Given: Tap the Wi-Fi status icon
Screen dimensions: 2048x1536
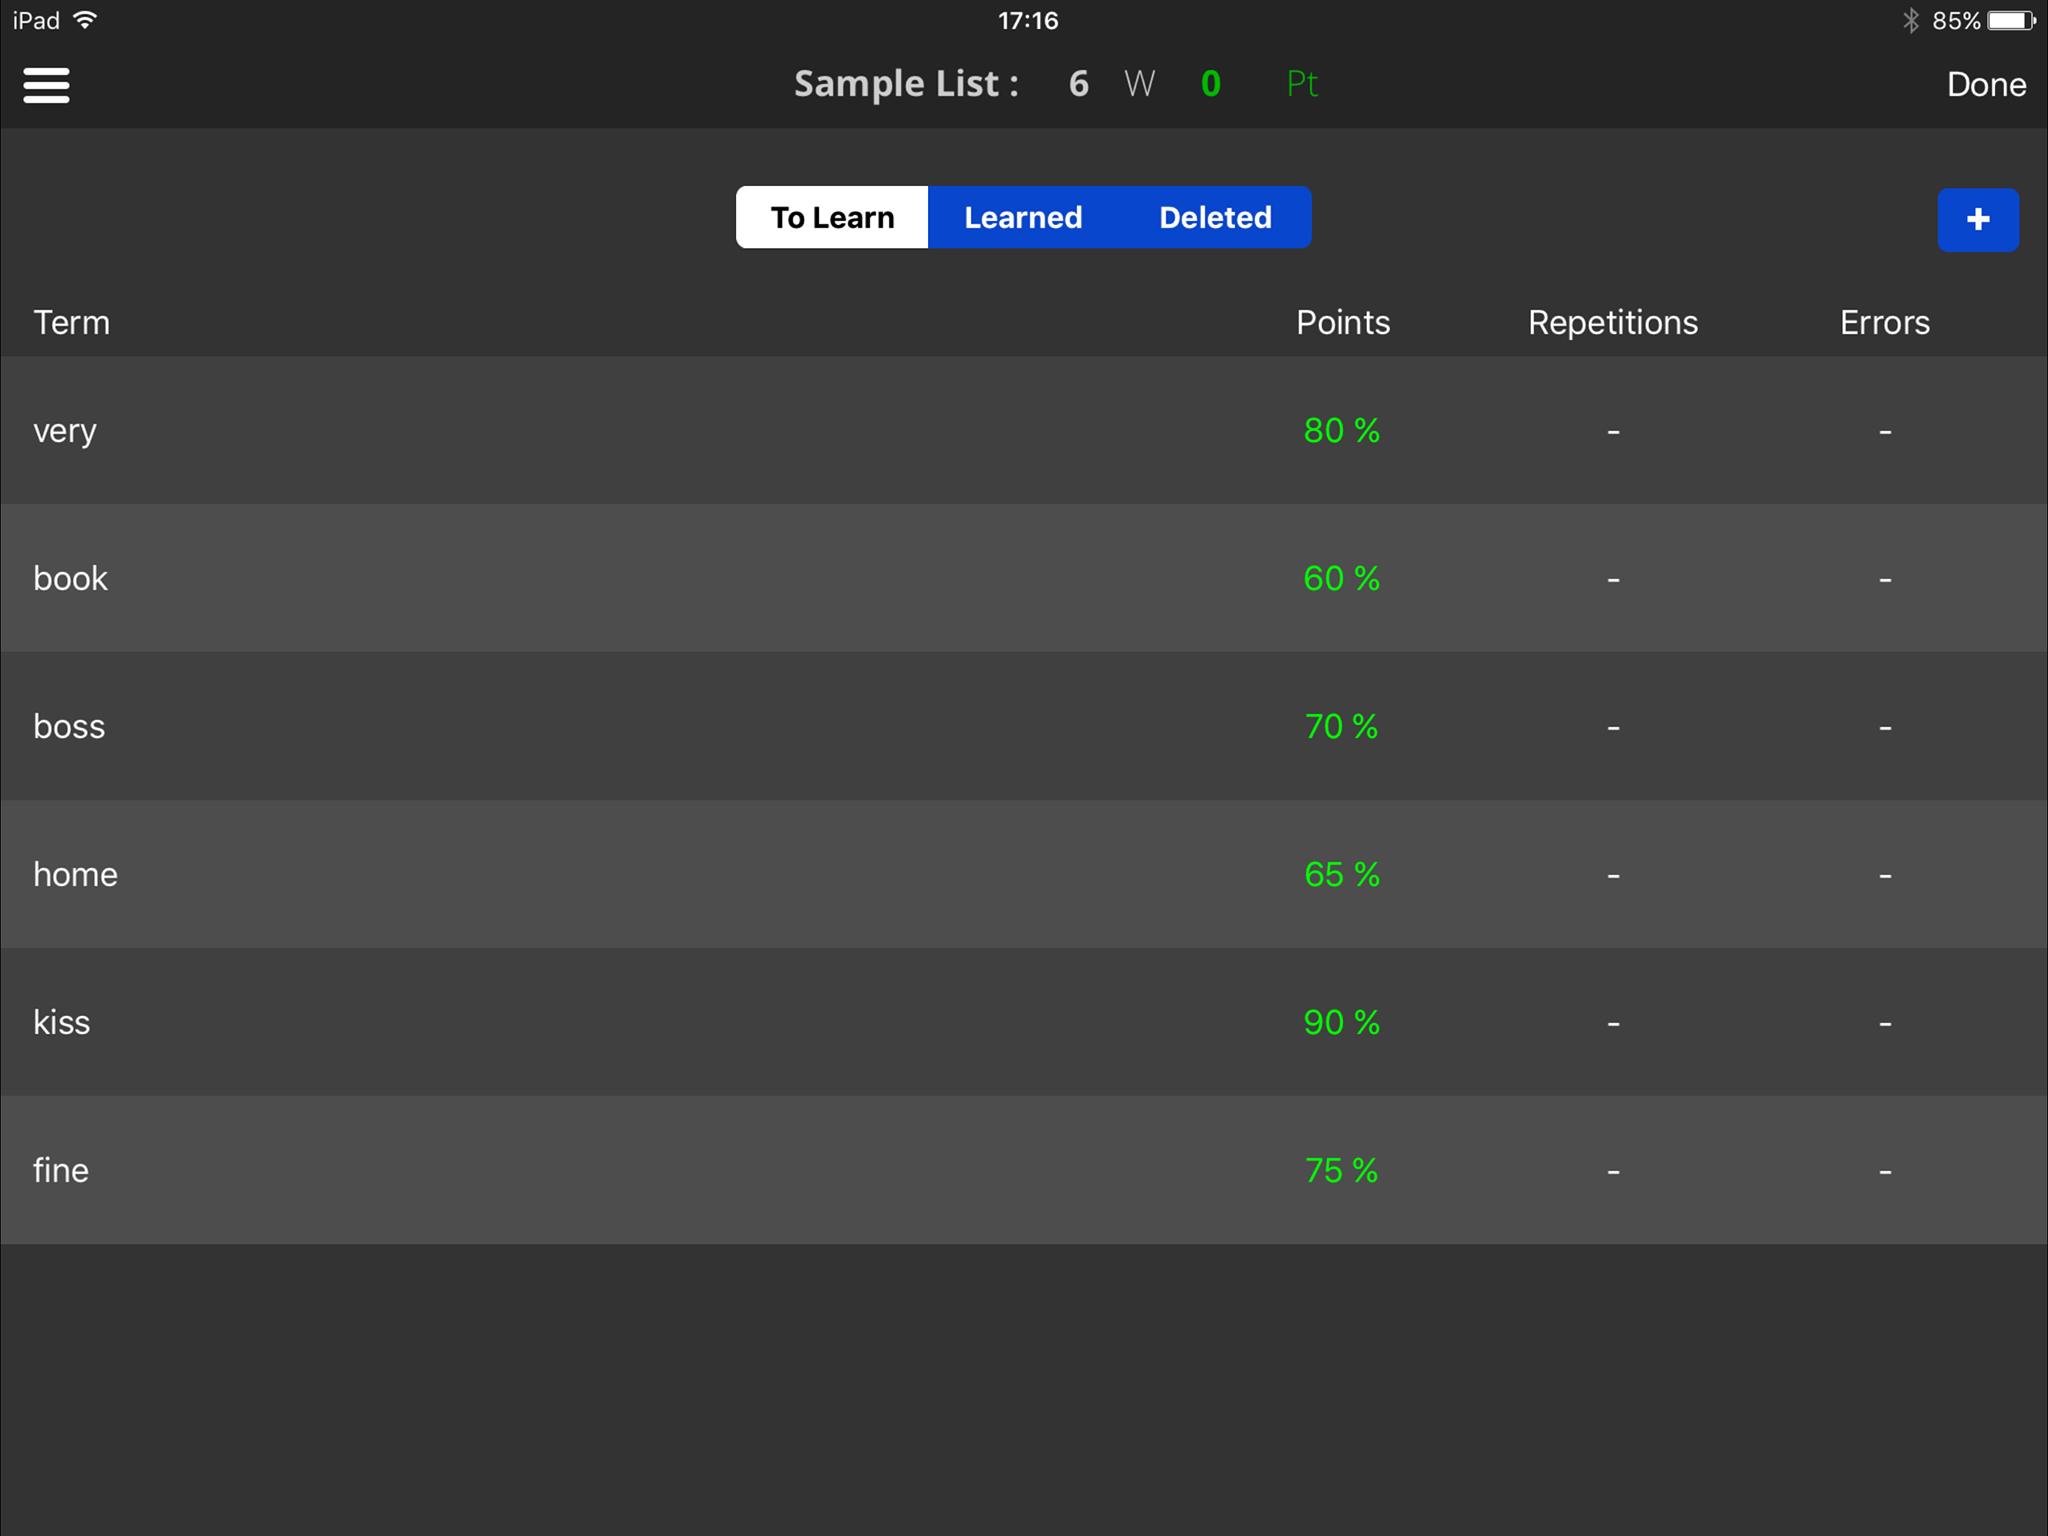Looking at the screenshot, I should pyautogui.click(x=86, y=21).
